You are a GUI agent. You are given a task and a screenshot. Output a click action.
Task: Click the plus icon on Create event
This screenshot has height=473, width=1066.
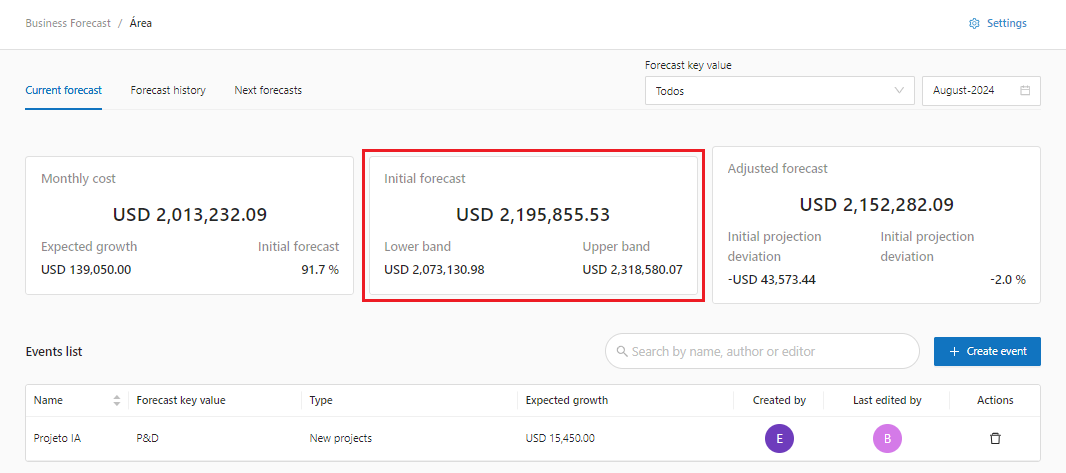pos(954,352)
